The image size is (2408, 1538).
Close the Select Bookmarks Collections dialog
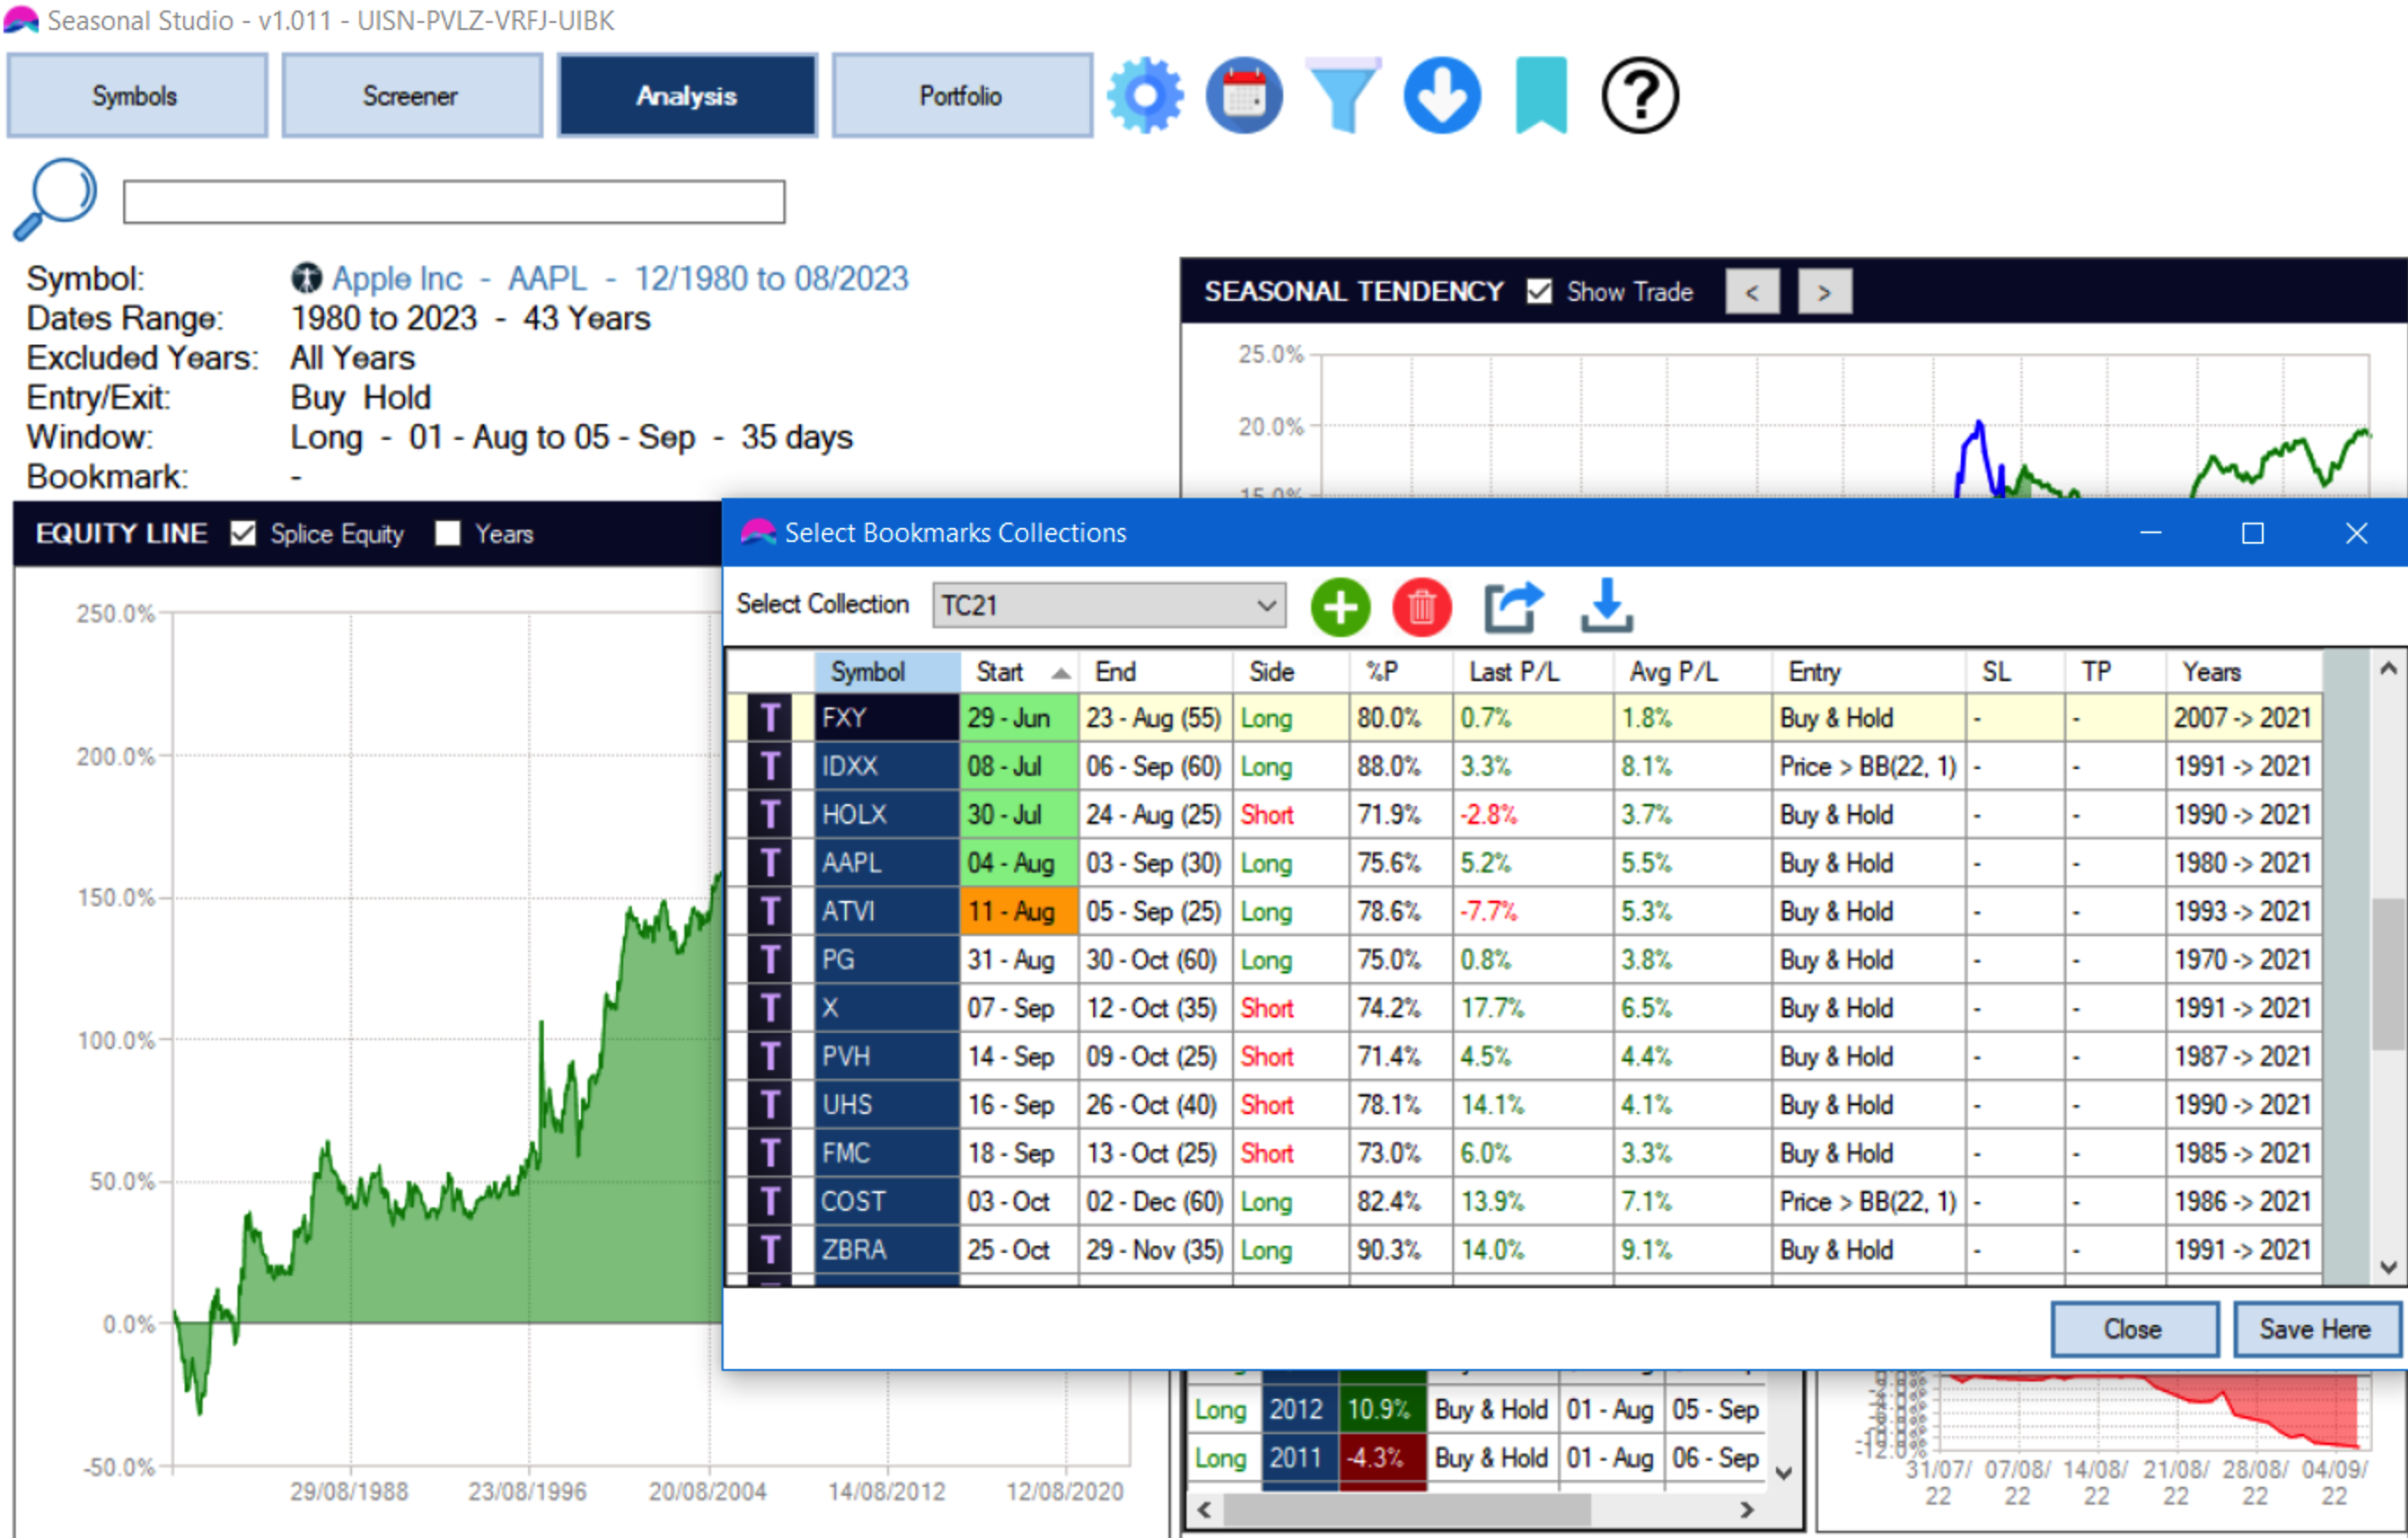coord(2356,533)
